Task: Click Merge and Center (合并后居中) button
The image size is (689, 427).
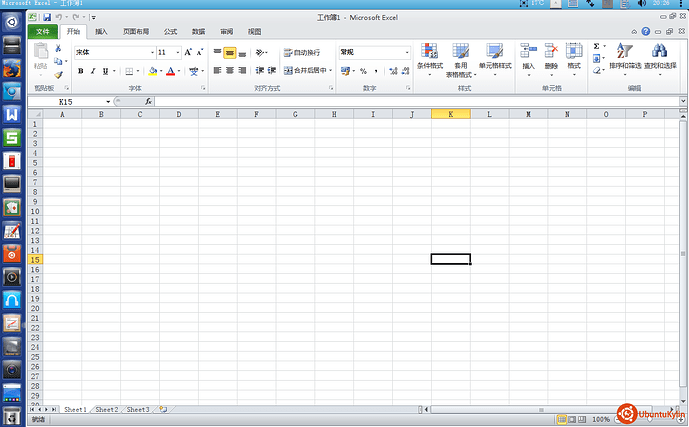Action: pyautogui.click(x=306, y=71)
